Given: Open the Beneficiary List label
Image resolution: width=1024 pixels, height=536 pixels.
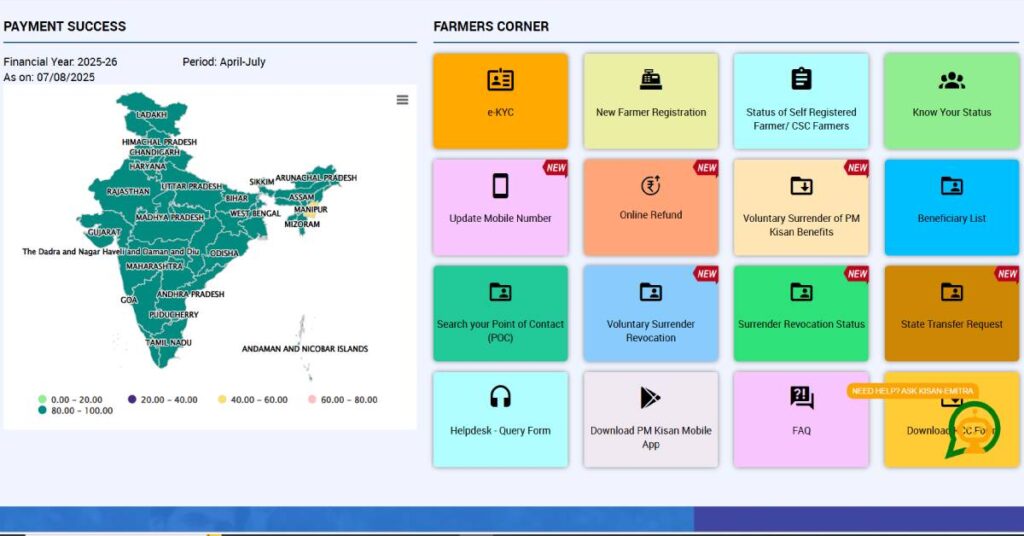Looking at the screenshot, I should 952,218.
